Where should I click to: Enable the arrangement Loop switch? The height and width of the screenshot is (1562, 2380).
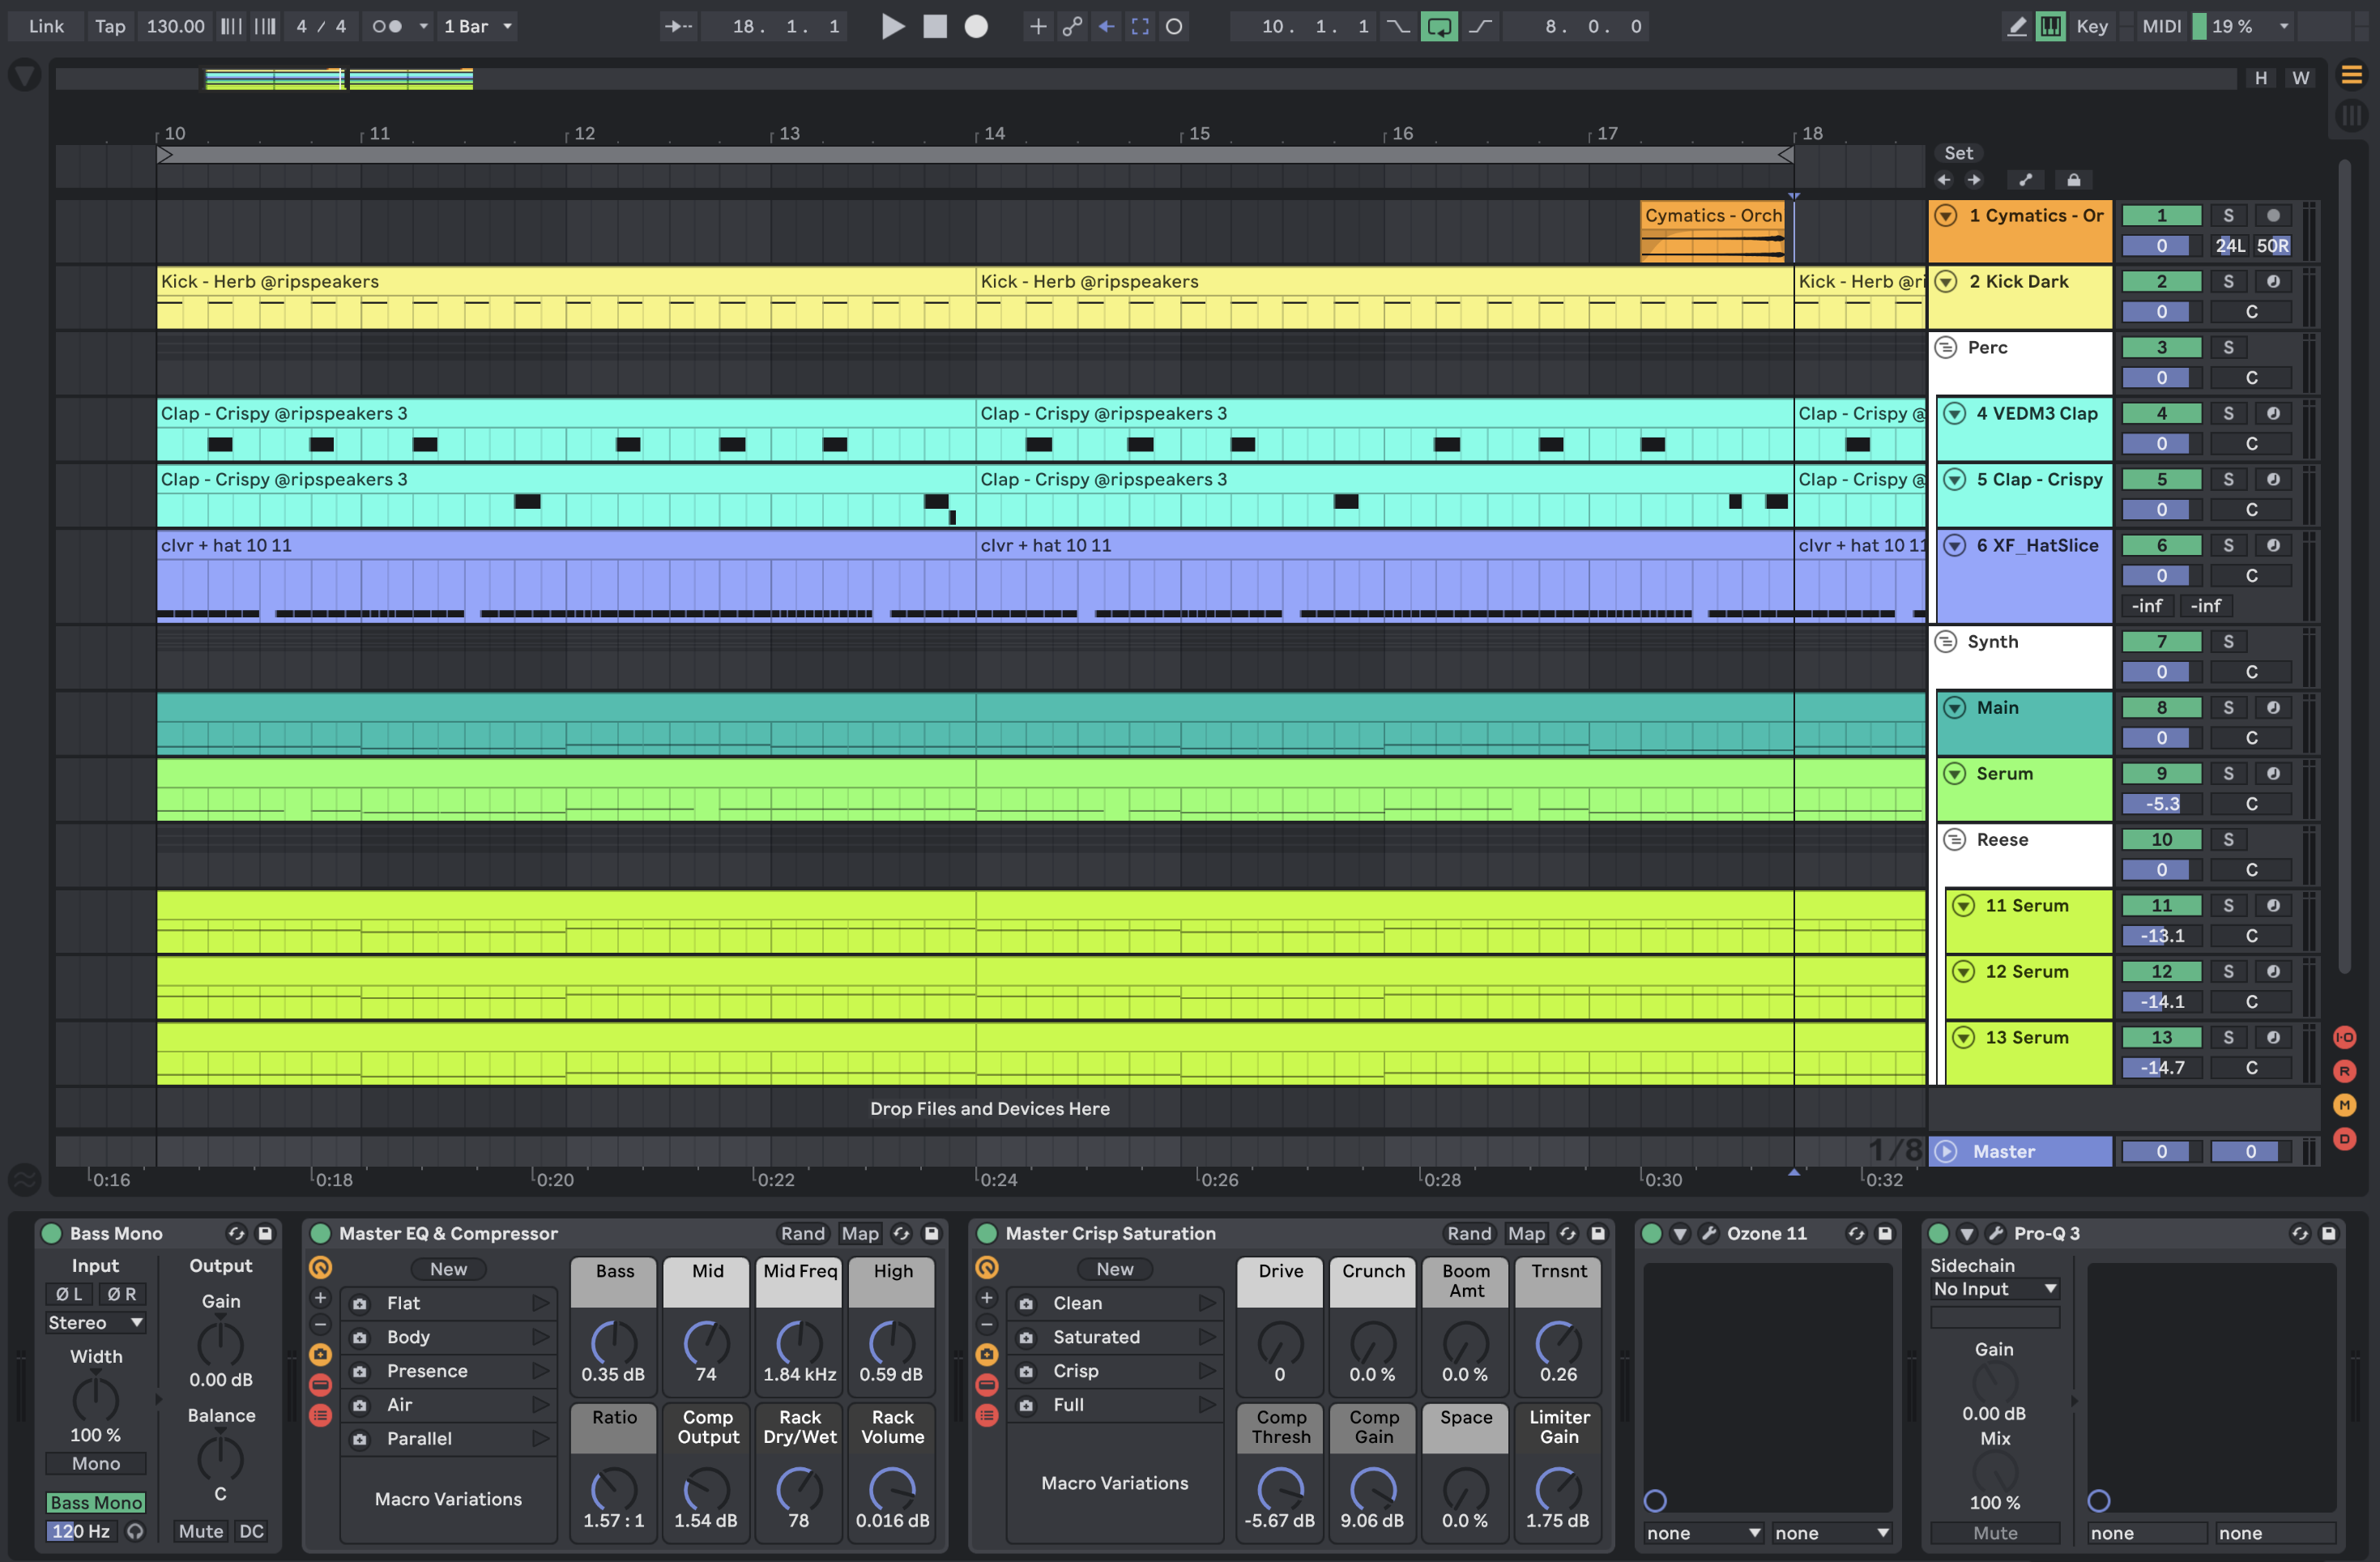(x=1438, y=26)
